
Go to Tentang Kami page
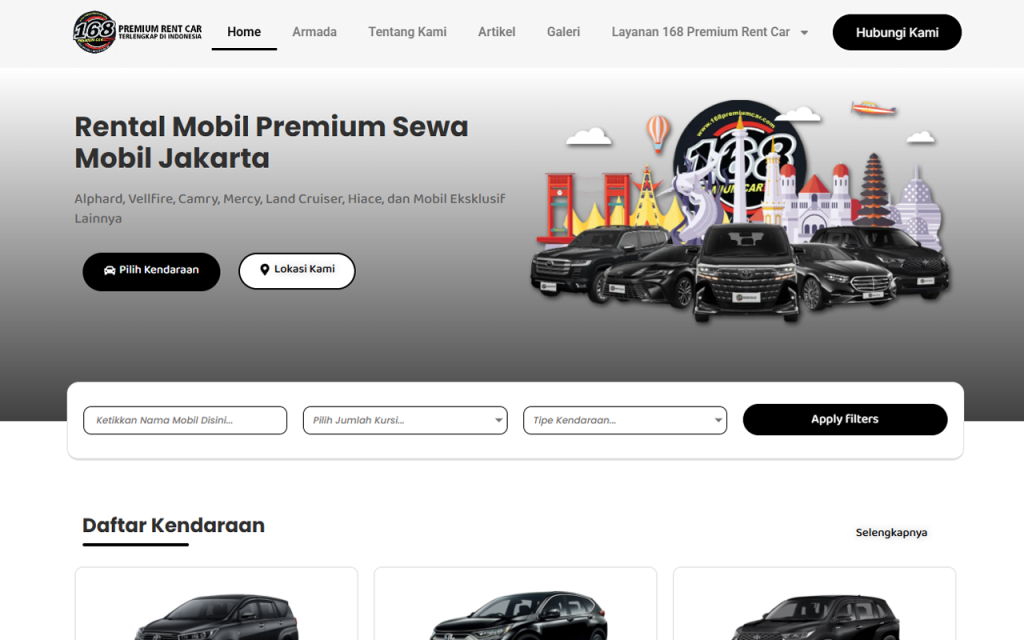[408, 32]
